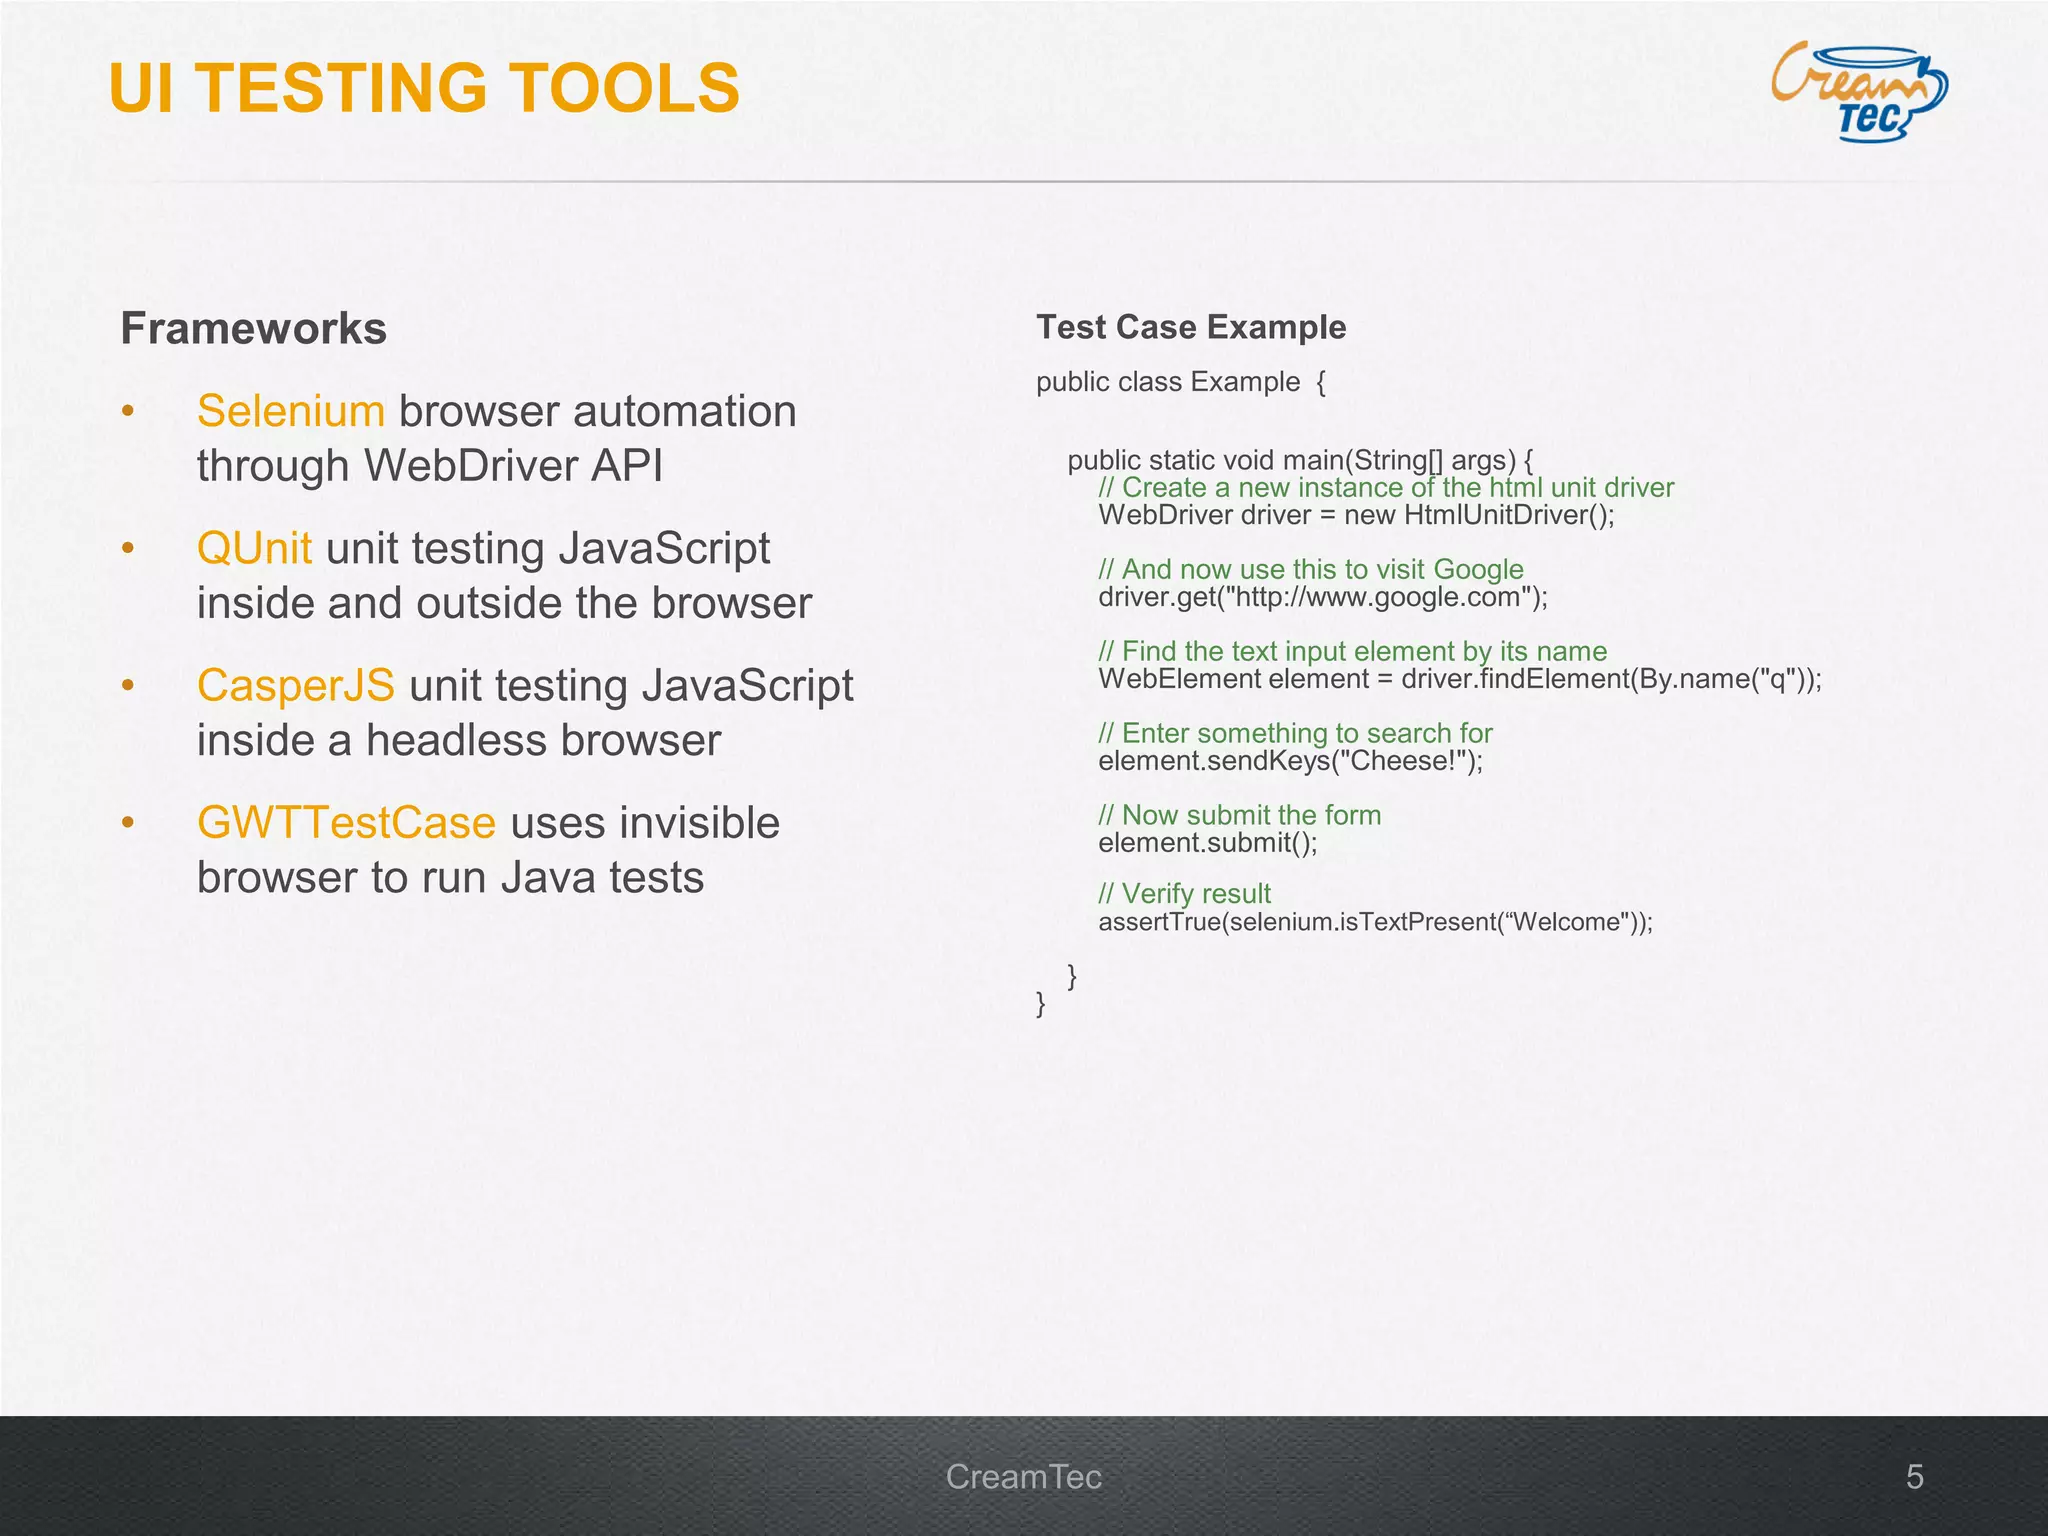Click the orange 'Selenium' word
This screenshot has width=2048, height=1536.
291,411
